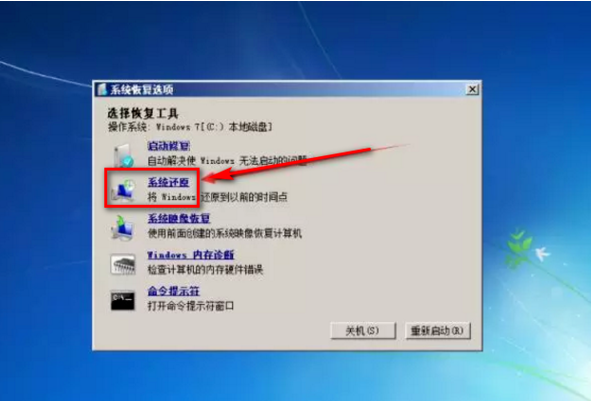Click the Windows Memory Diagnostic chip icon
Screen dimensions: 605x403
click(x=123, y=264)
